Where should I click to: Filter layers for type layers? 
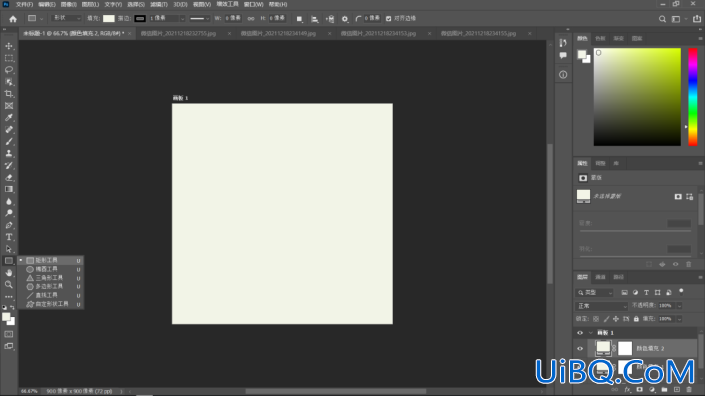click(647, 293)
